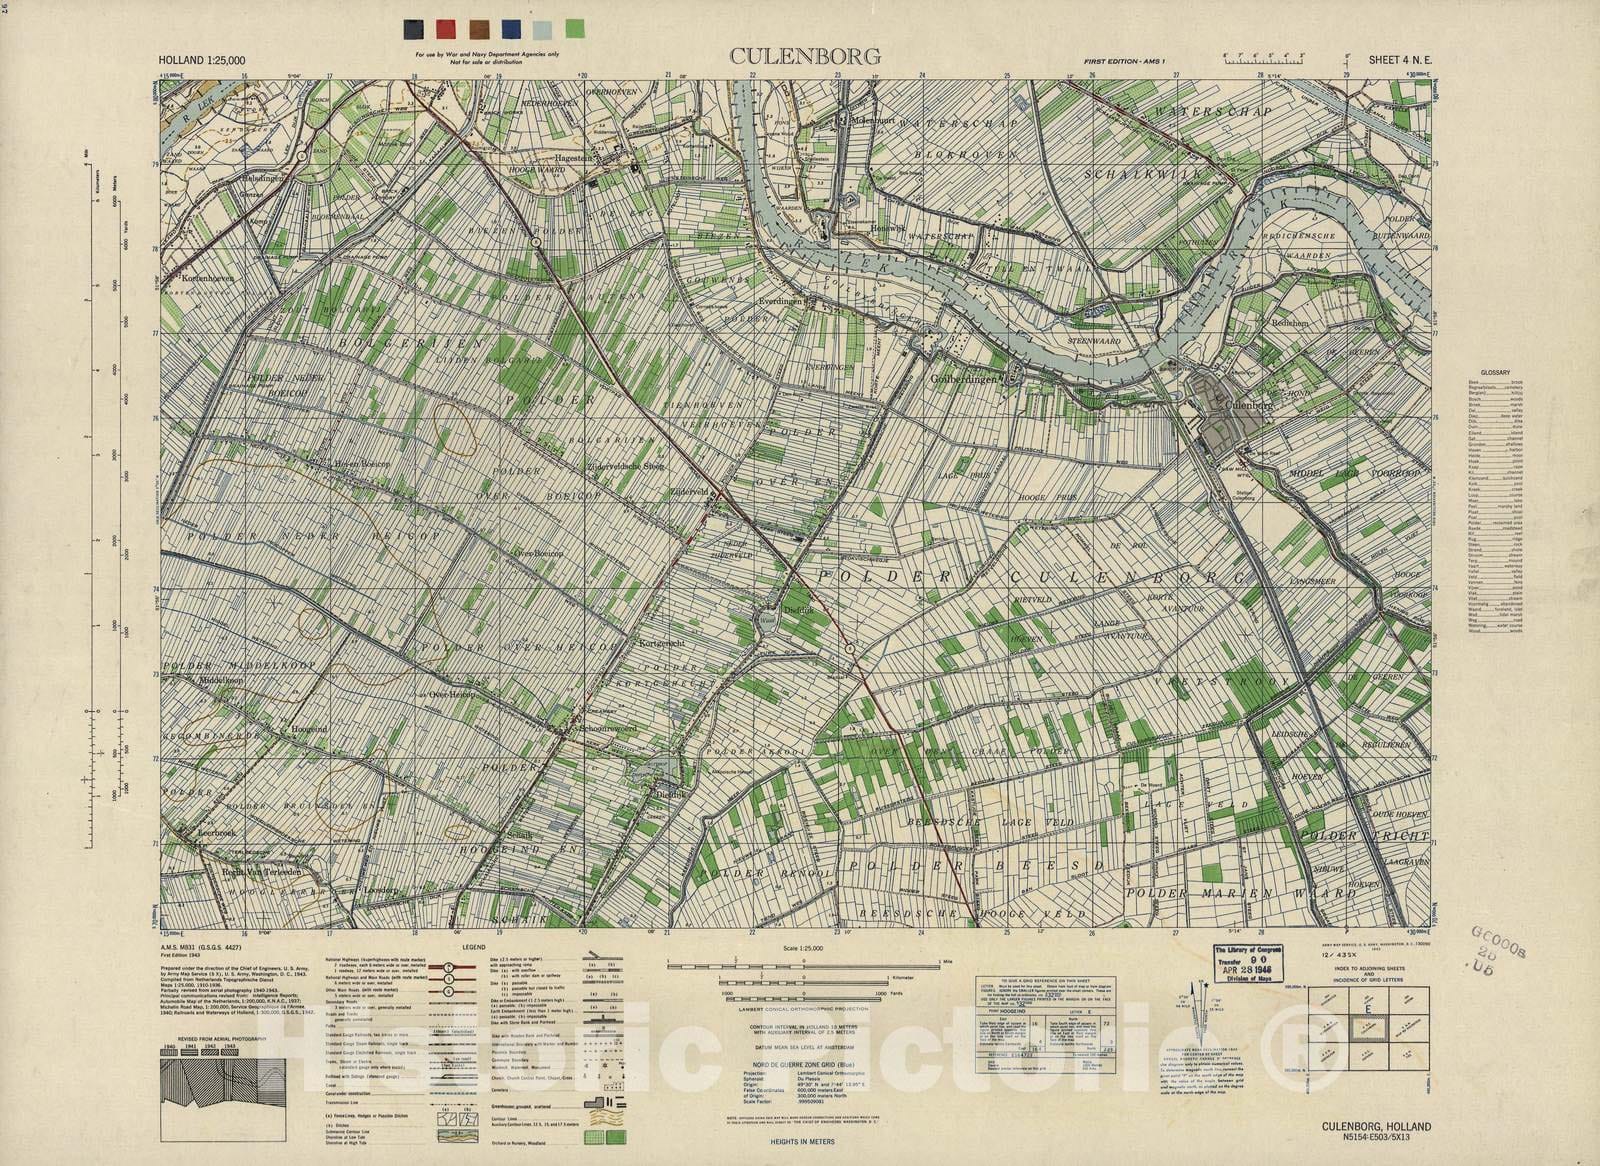Select the aerial photography revision diagram
This screenshot has height=1166, width=1600.
pyautogui.click(x=227, y=1087)
